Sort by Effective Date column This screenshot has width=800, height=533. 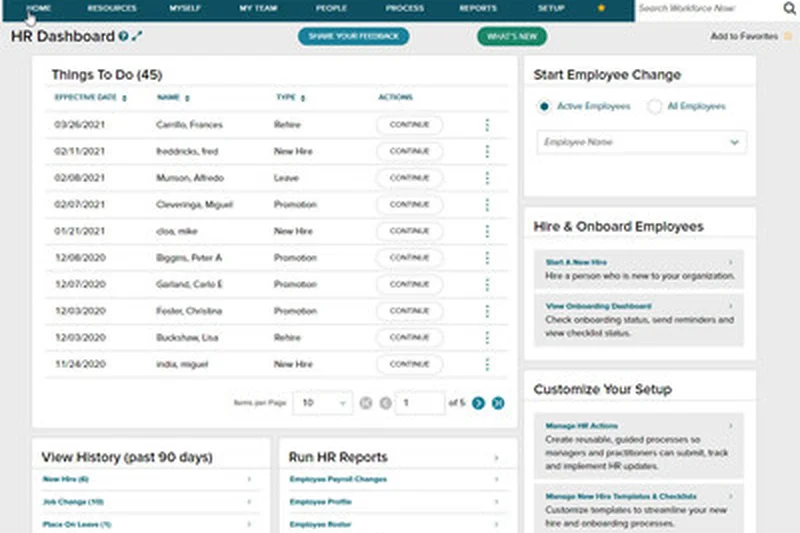click(x=90, y=98)
